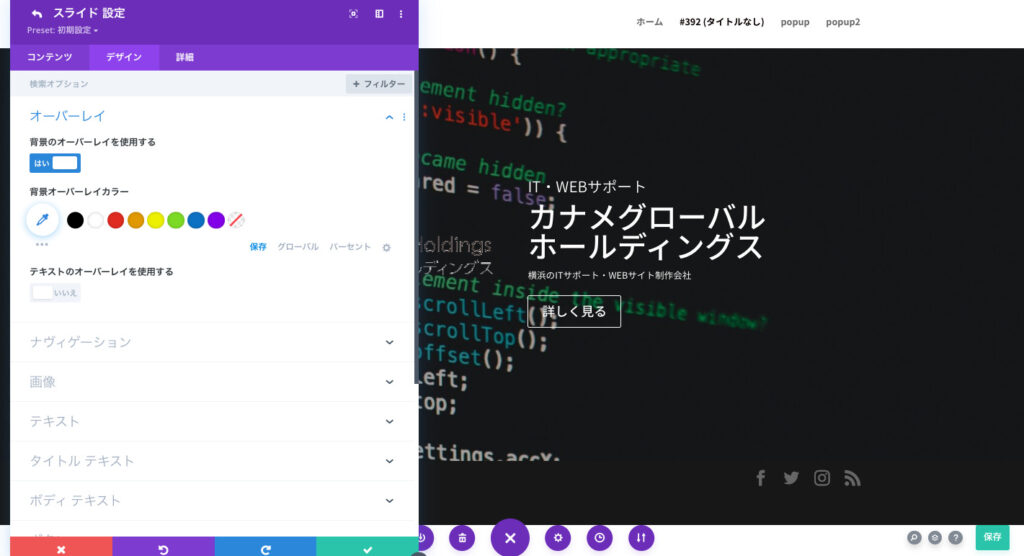This screenshot has height=556, width=1024.
Task: Open the ホーム menu item
Action: pos(649,22)
